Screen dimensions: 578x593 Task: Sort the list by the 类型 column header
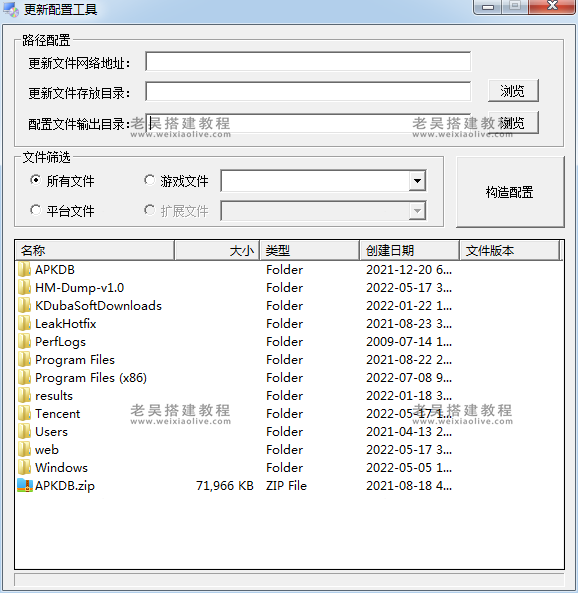click(x=310, y=250)
